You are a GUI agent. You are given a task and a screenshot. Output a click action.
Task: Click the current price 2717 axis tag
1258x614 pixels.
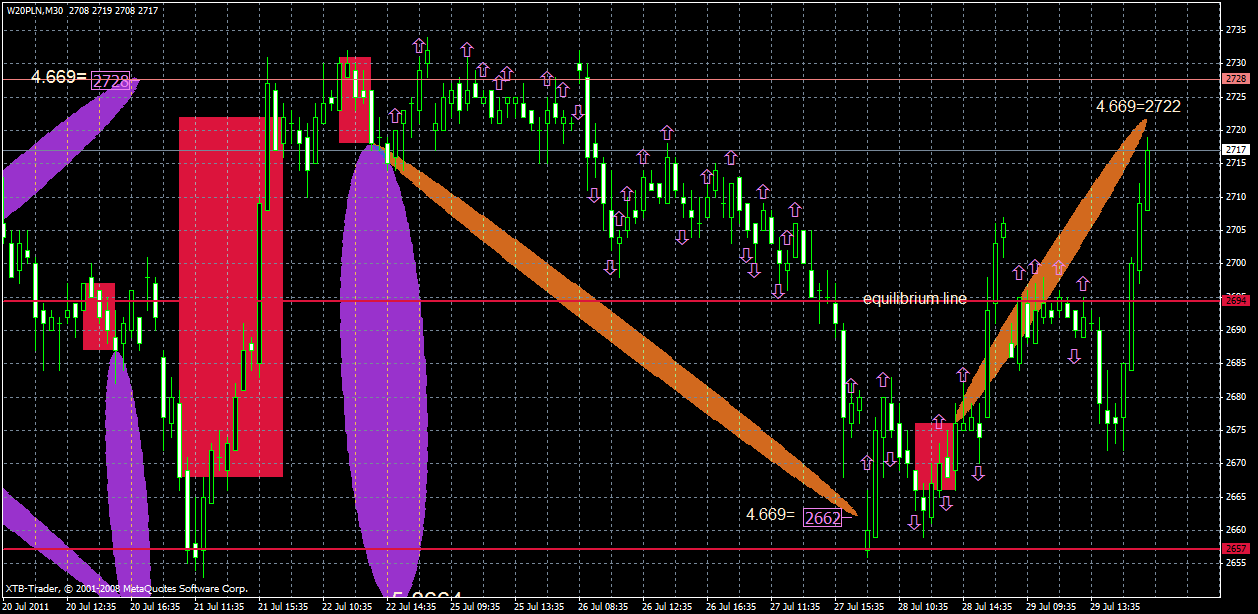point(1235,150)
